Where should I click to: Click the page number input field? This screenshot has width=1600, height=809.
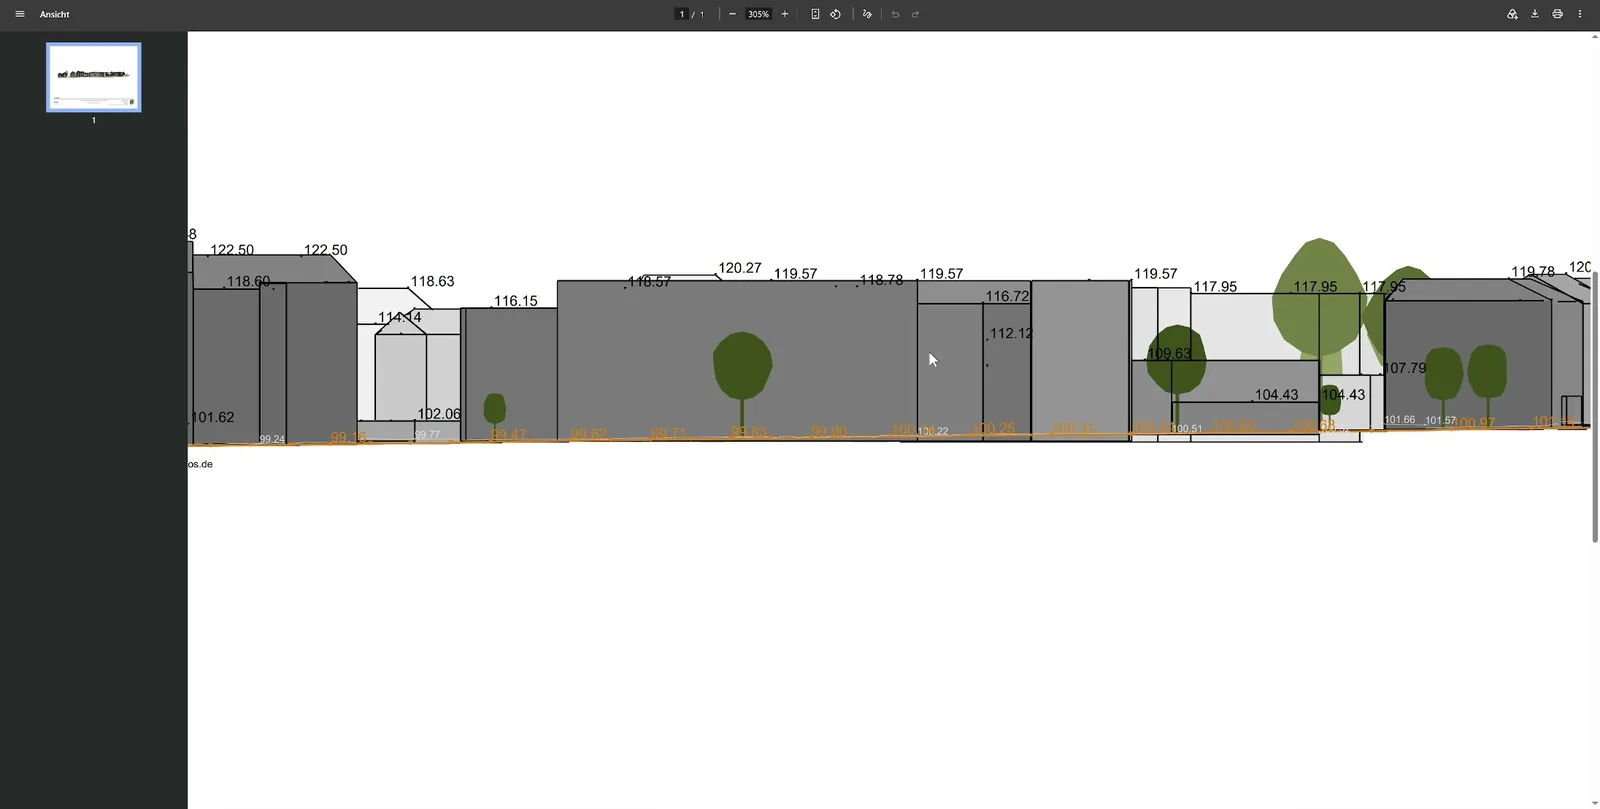[x=682, y=14]
